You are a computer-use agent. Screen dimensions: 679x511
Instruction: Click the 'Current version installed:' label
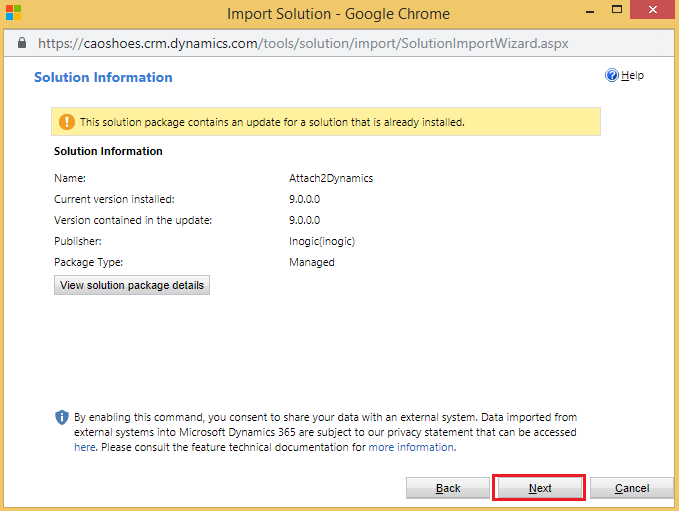pos(114,199)
